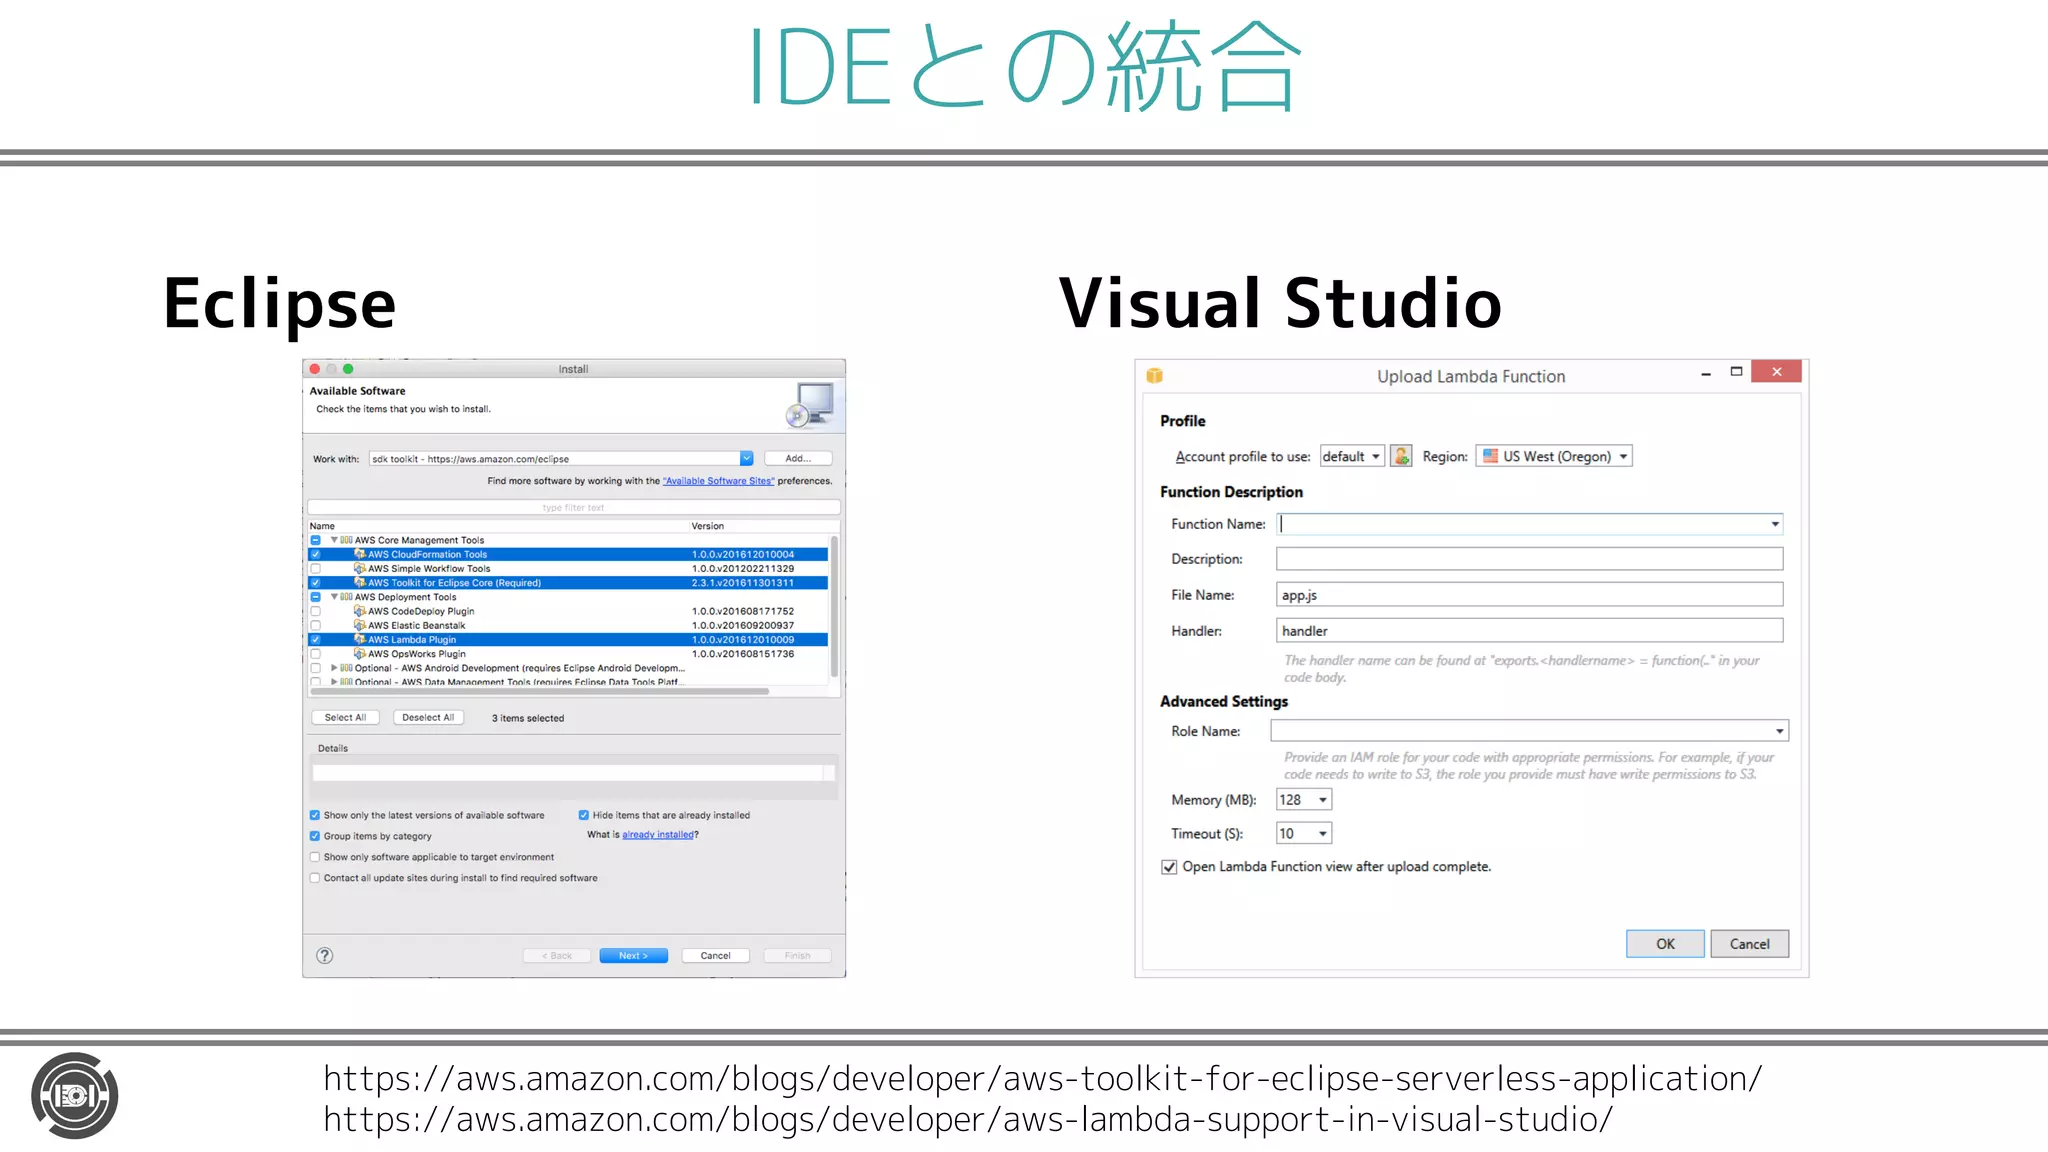This screenshot has width=2048, height=1152.
Task: Collapse the AWS Core Management Tools tree node
Action: 334,540
